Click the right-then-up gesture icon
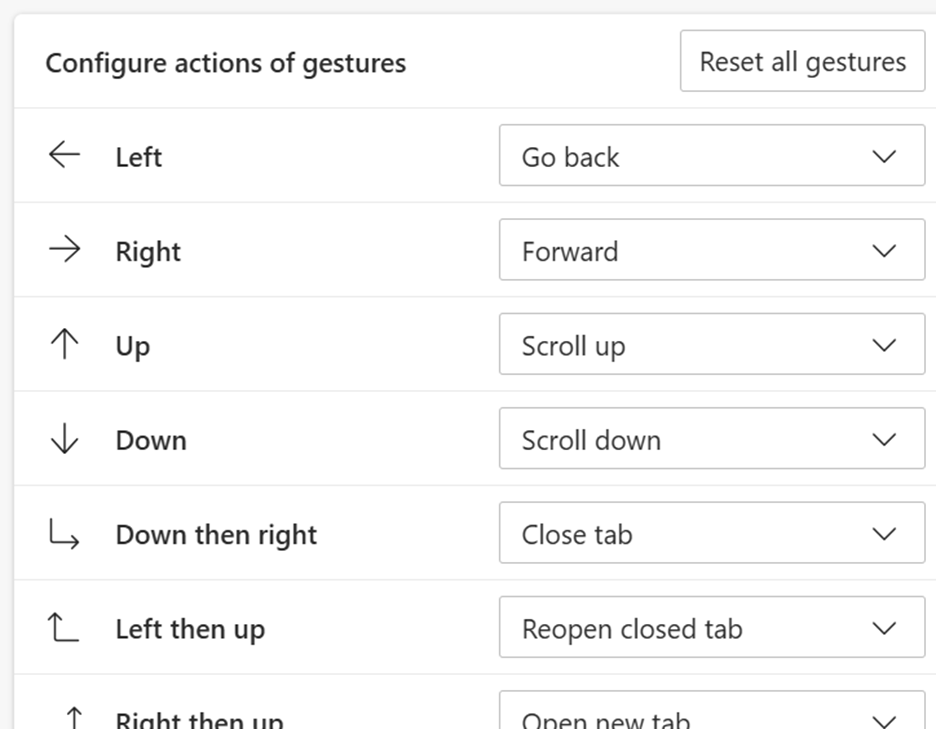 point(74,718)
